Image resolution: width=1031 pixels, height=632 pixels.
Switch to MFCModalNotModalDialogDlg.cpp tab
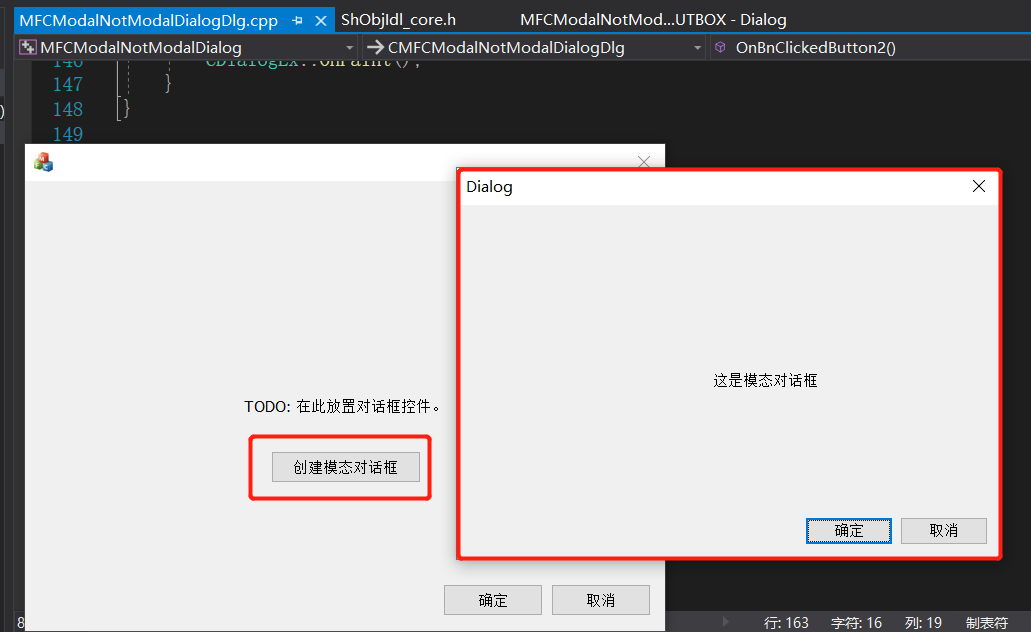click(x=149, y=20)
